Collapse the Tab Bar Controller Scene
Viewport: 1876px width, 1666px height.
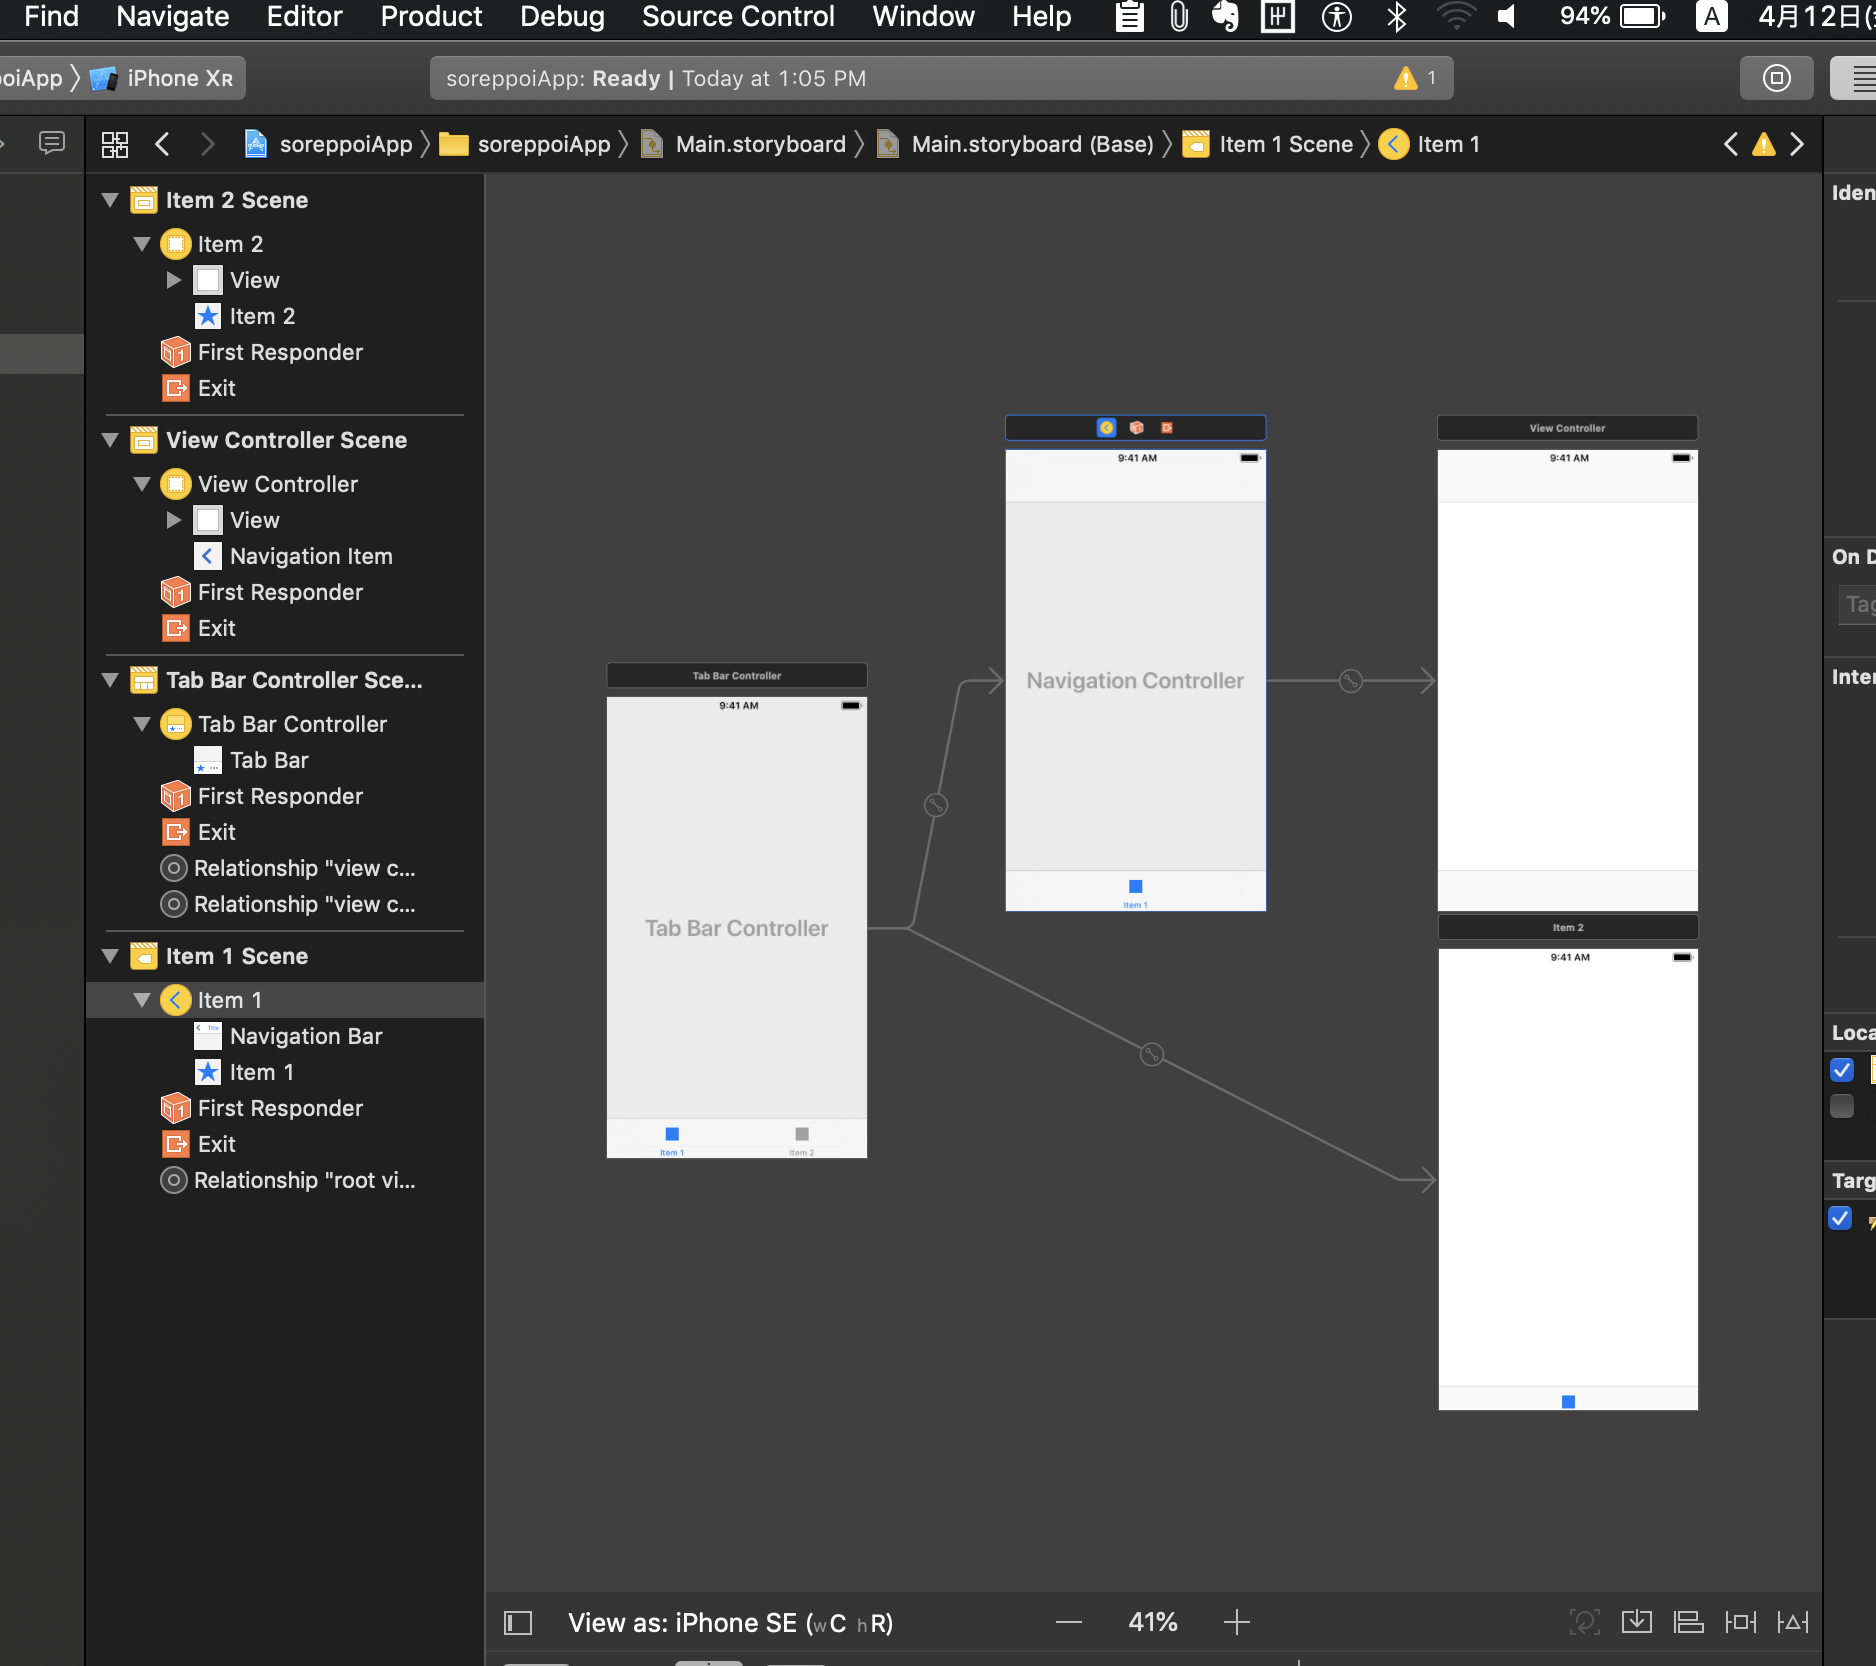(x=111, y=681)
